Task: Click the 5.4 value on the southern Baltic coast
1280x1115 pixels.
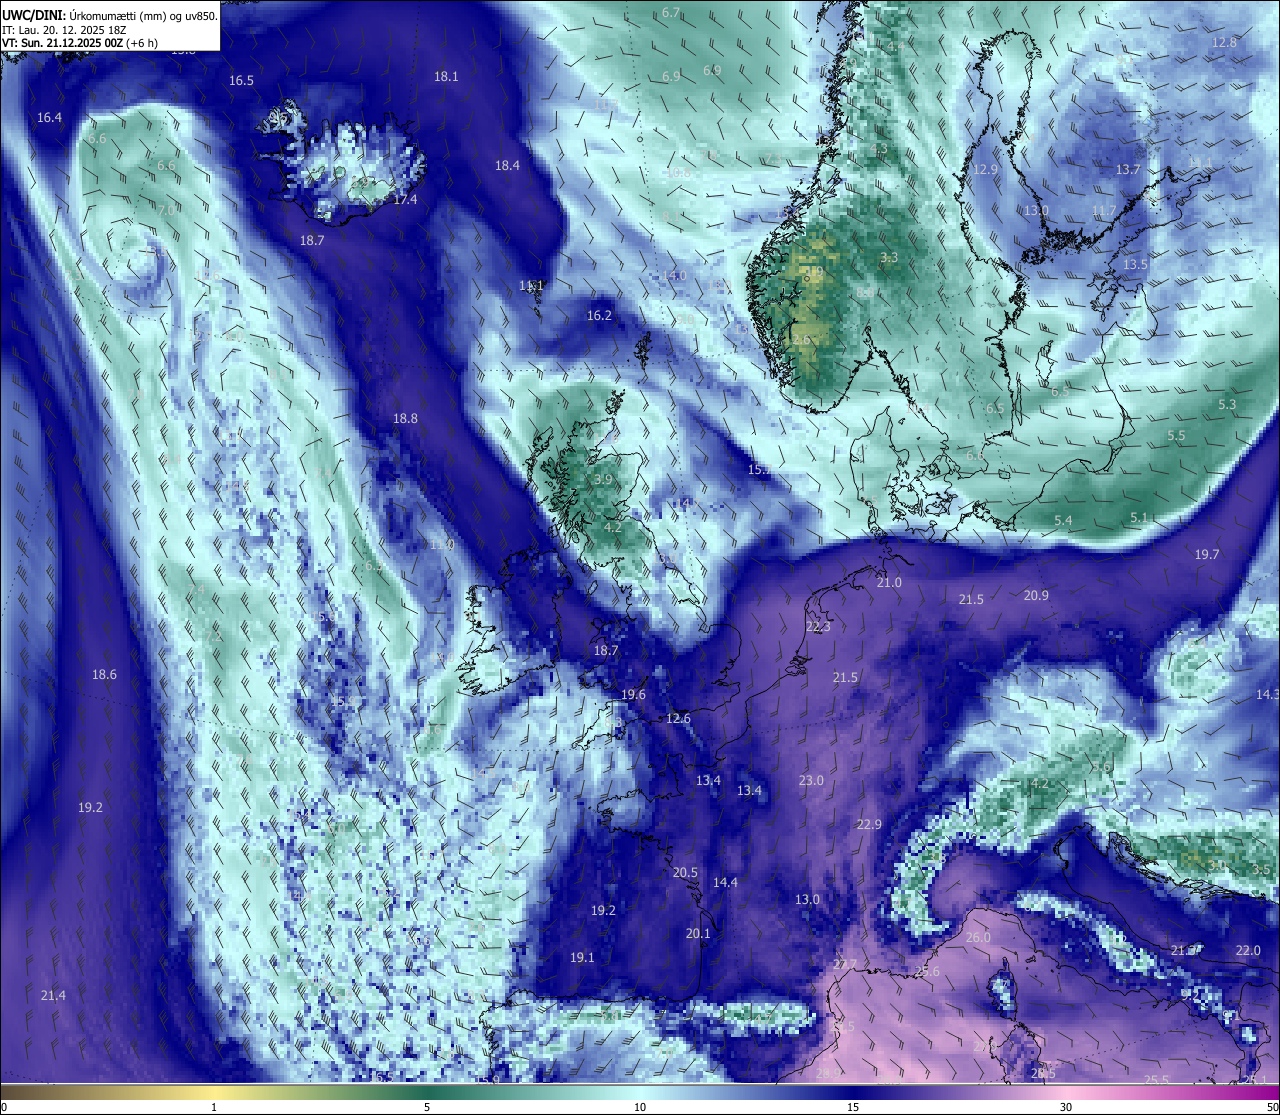Action: pos(1063,521)
